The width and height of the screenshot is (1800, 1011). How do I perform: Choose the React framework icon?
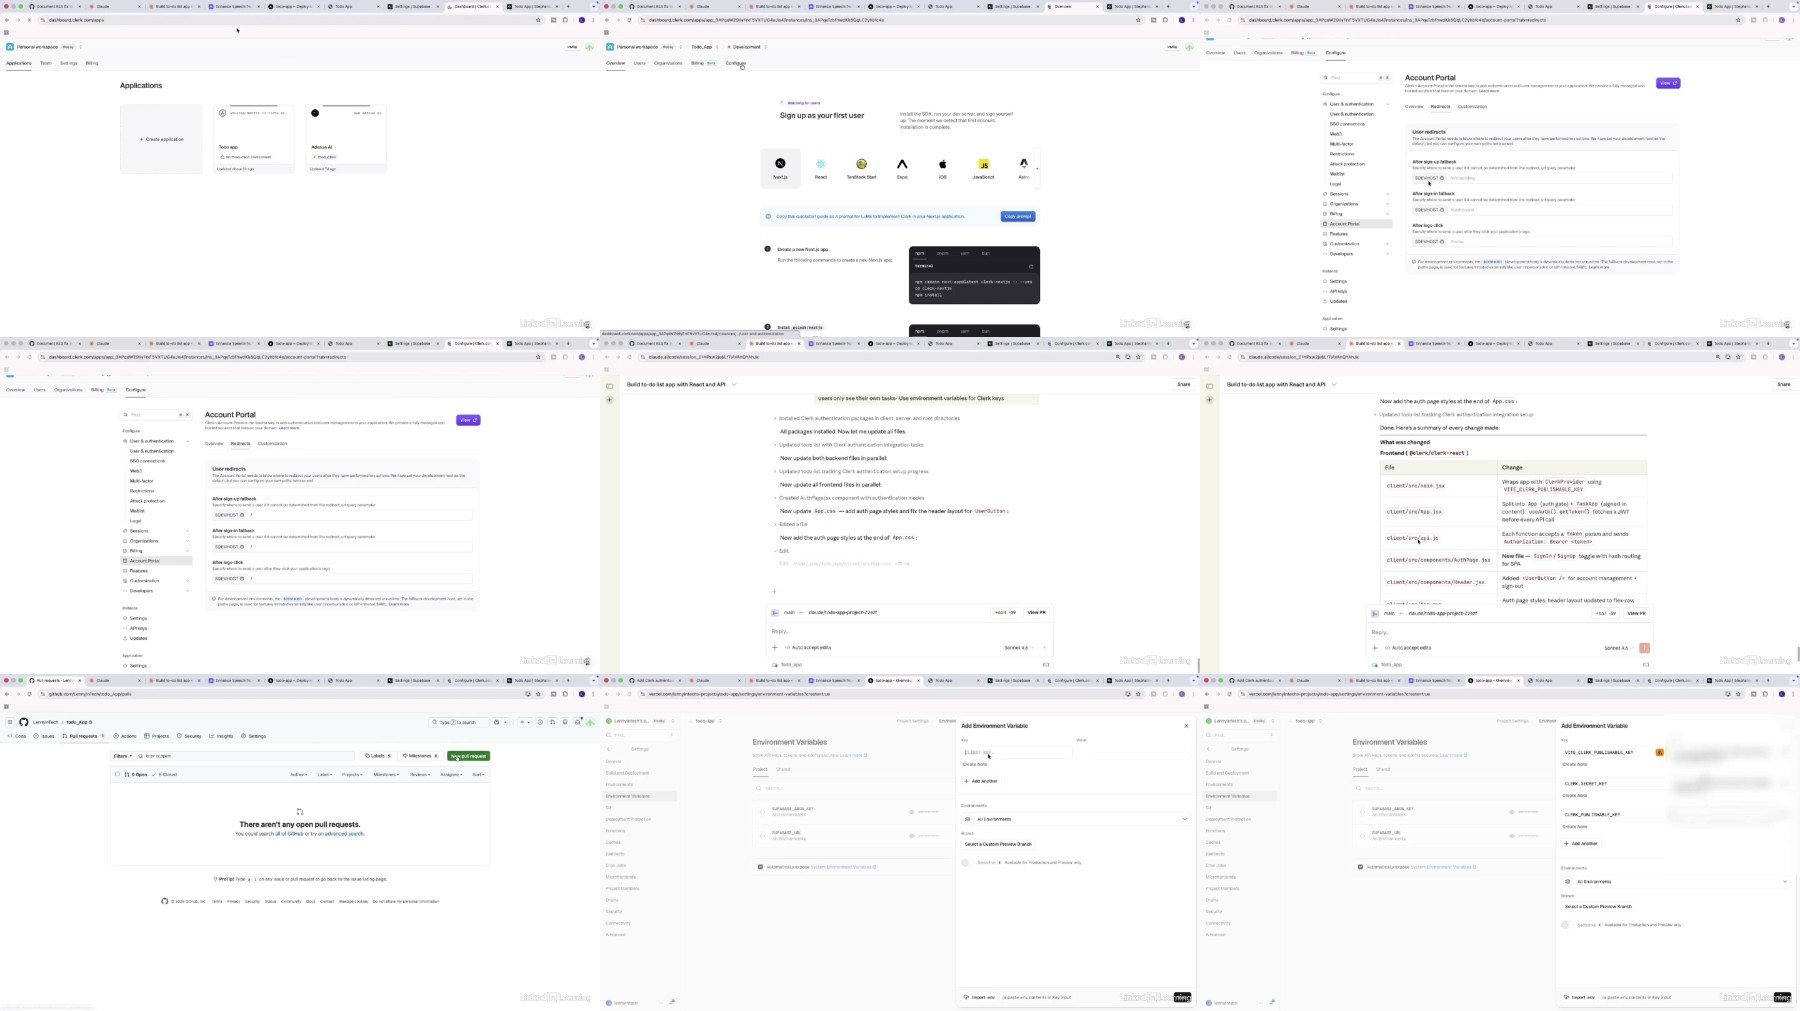[x=820, y=164]
